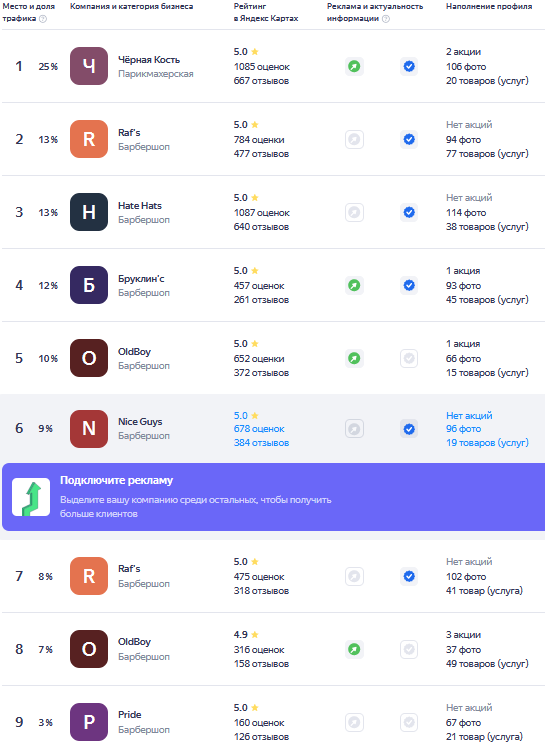Click the green arrow icon in ad banner

click(x=31, y=497)
